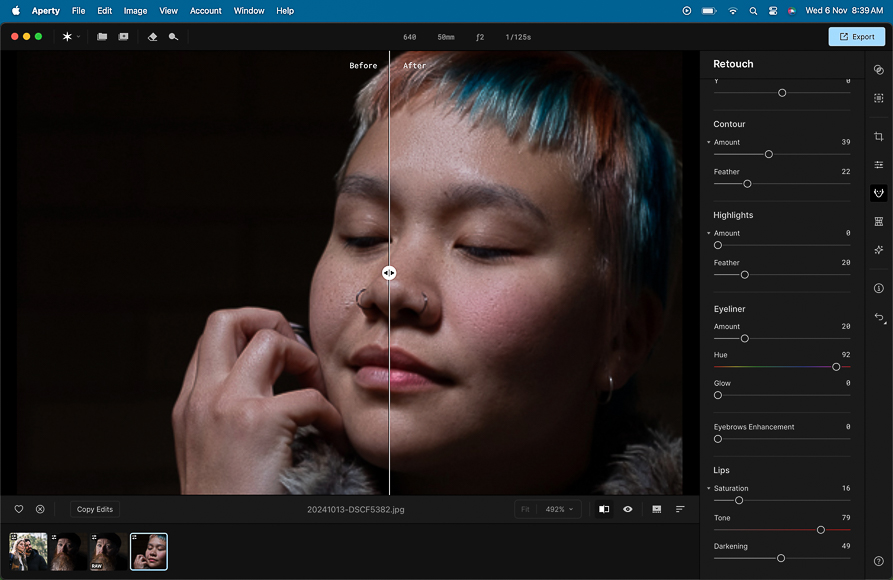
Task: Open Control Center in the menu bar
Action: (x=773, y=11)
